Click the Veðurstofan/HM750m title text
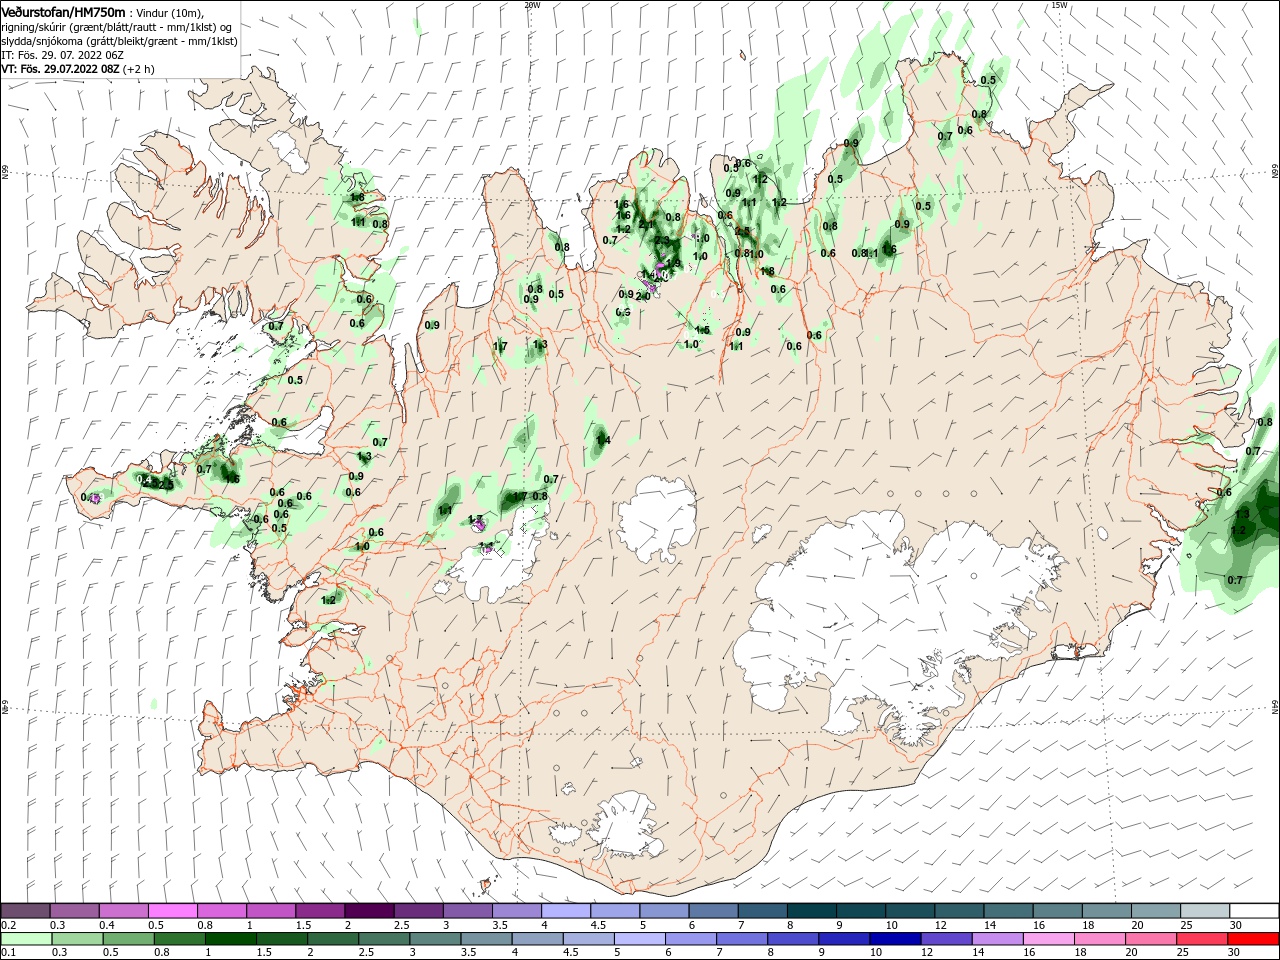This screenshot has width=1280, height=960. point(63,12)
